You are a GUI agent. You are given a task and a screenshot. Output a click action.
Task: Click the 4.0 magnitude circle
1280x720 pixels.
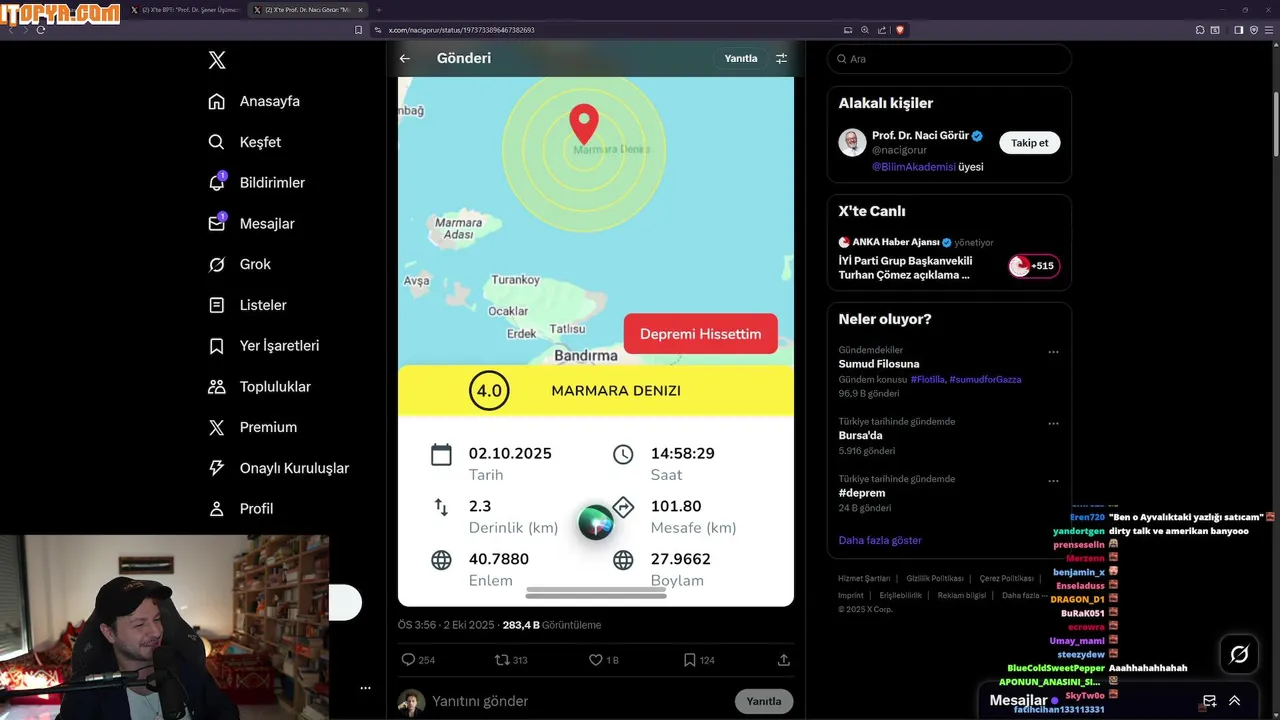489,390
